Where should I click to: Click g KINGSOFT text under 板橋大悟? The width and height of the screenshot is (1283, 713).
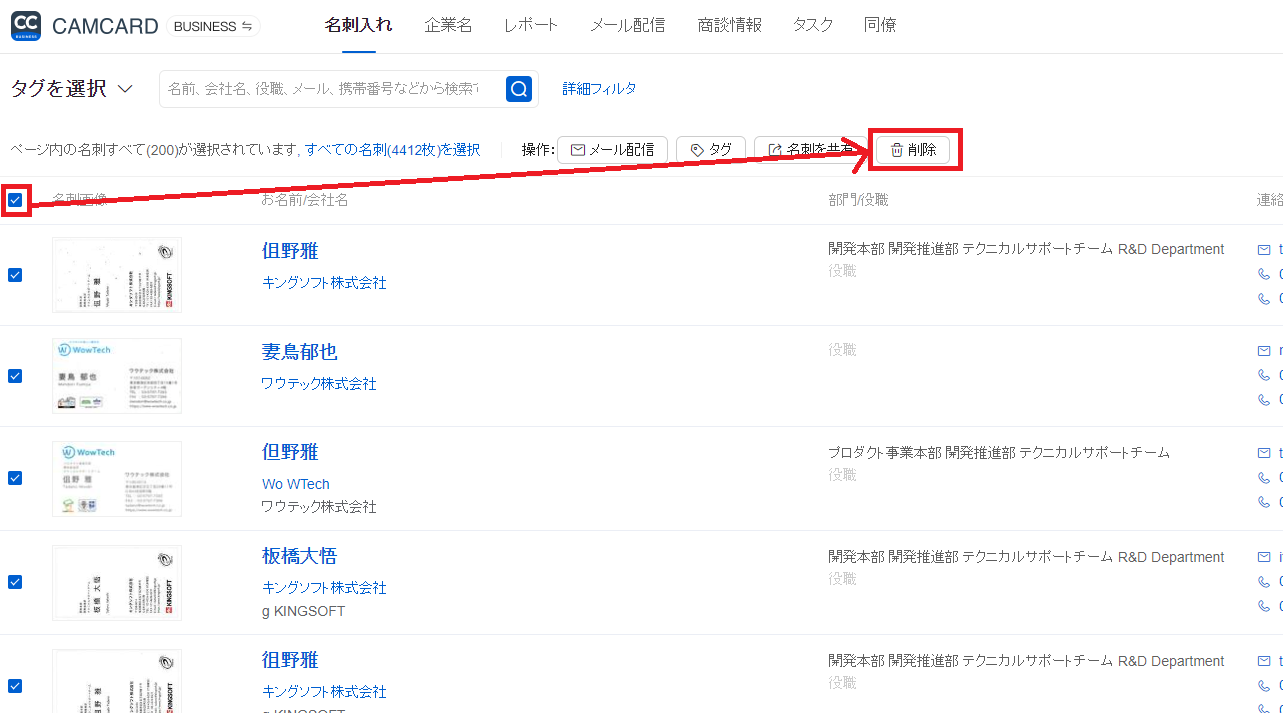[x=304, y=611]
